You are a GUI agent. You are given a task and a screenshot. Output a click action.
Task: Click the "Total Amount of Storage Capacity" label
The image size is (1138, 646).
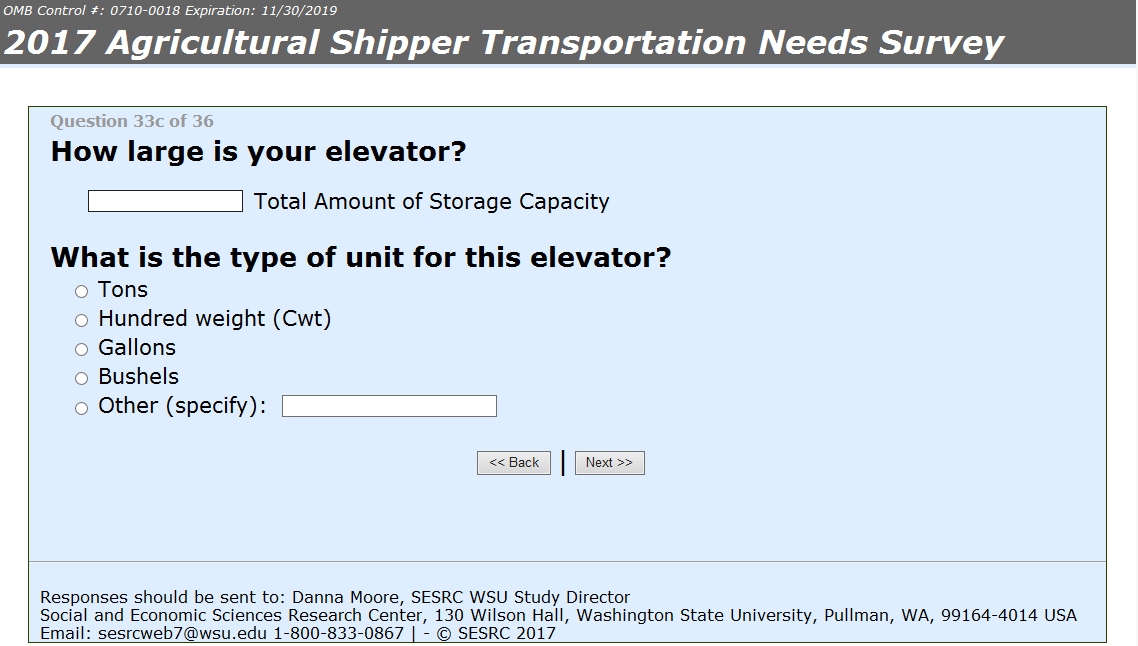point(431,202)
